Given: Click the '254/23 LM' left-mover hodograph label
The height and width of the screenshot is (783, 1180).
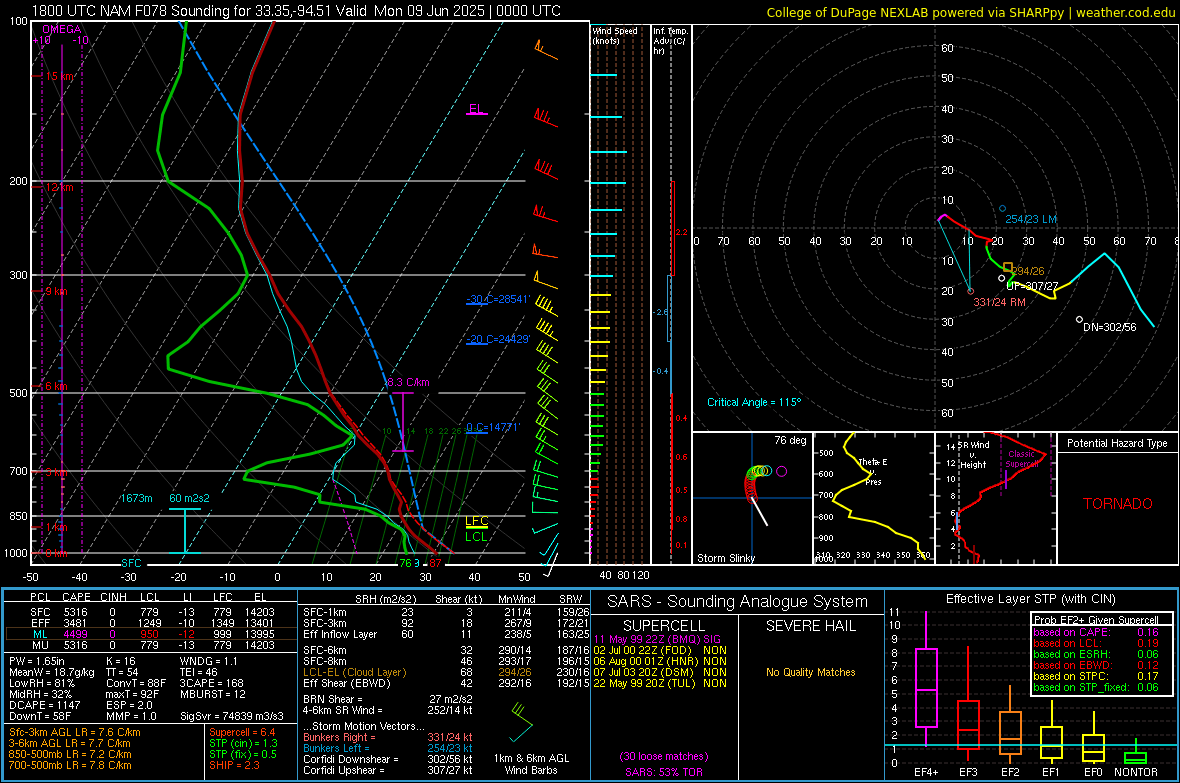Looking at the screenshot, I should [1031, 219].
